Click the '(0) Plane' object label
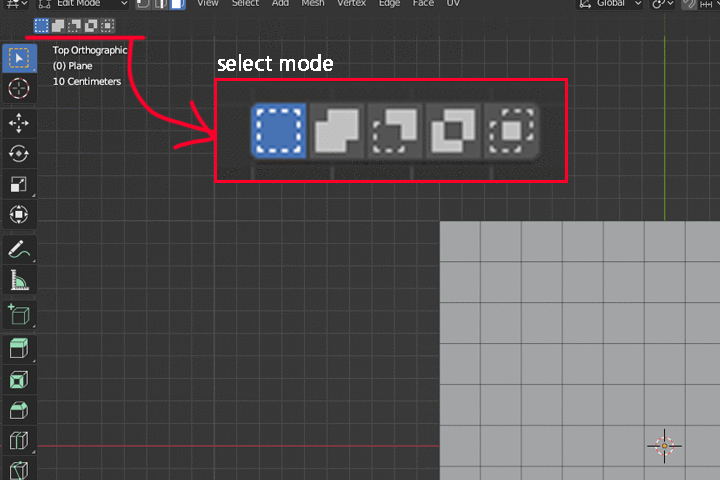The image size is (720, 480). click(73, 66)
